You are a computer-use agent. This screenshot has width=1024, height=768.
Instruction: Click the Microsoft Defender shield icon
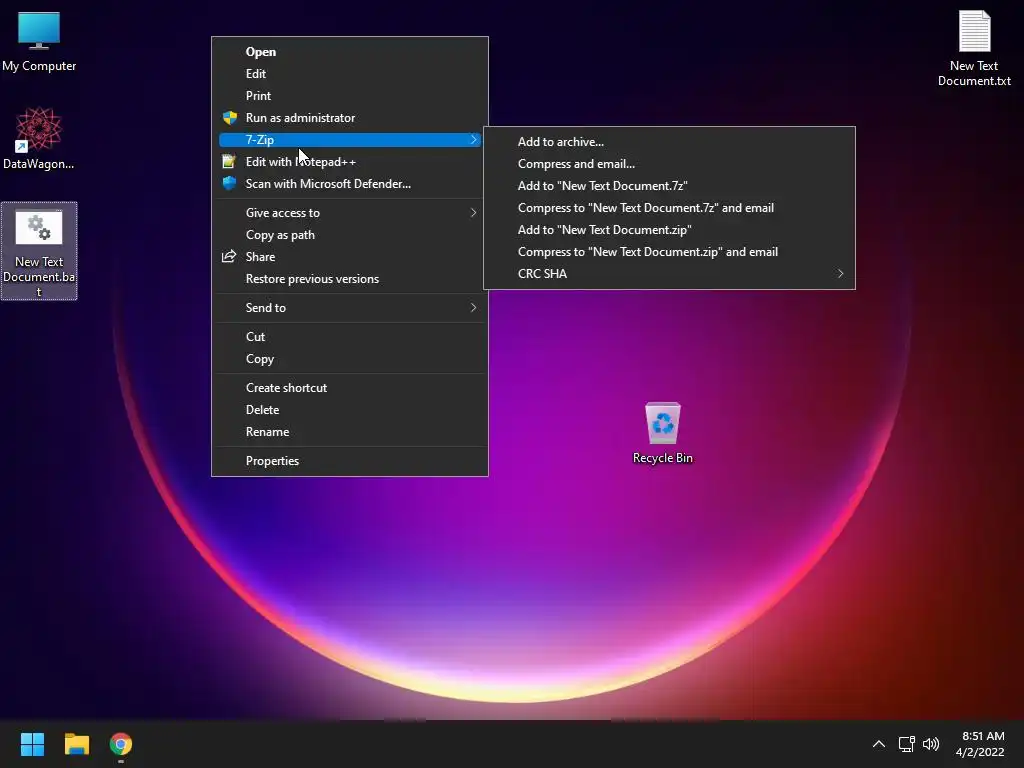click(229, 184)
